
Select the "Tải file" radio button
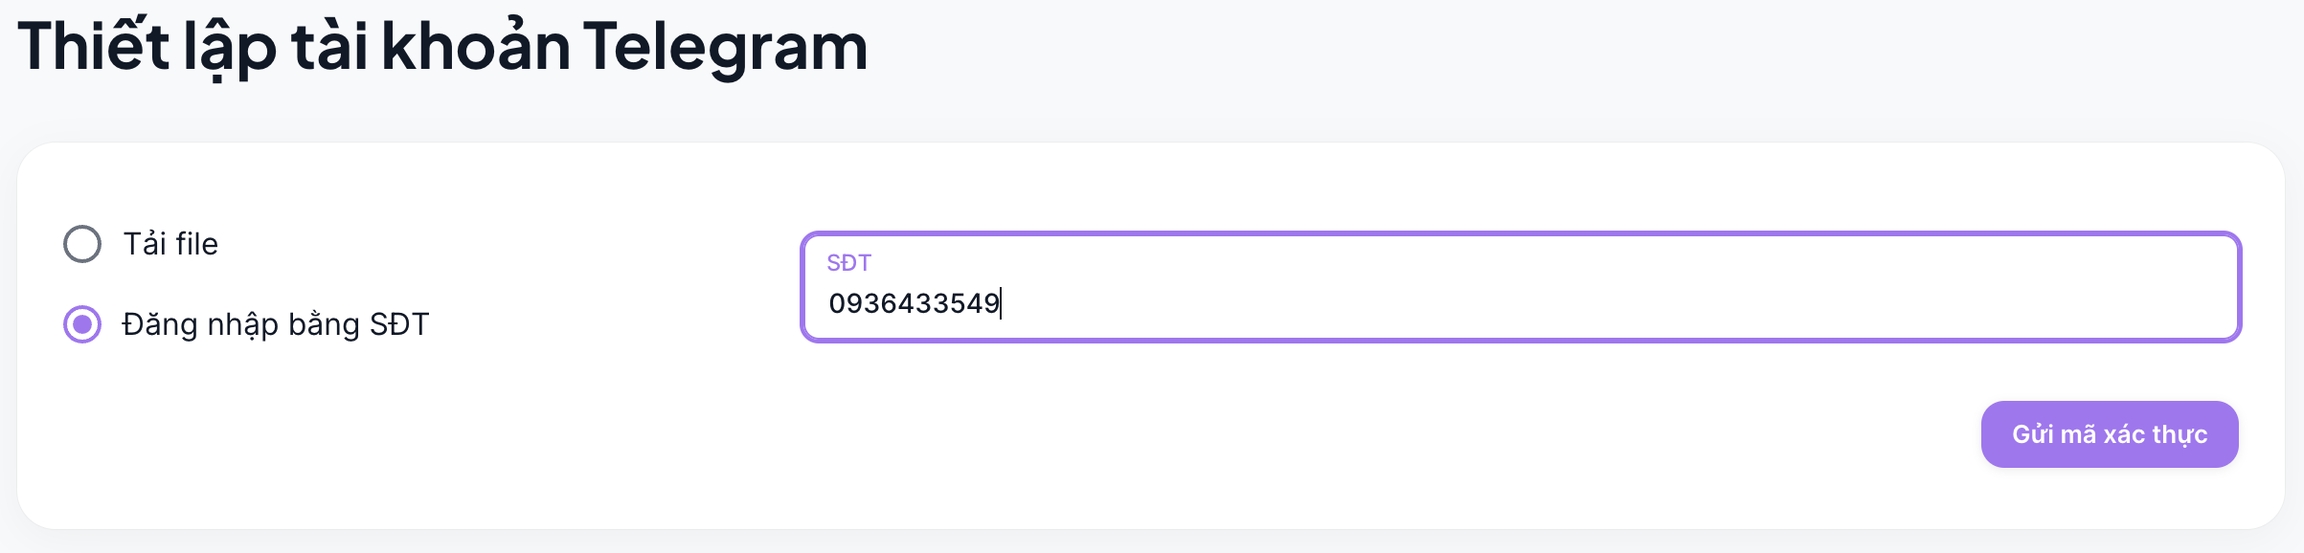pyautogui.click(x=82, y=244)
